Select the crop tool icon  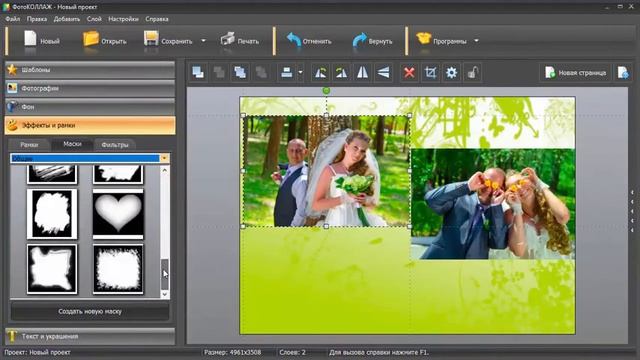point(430,73)
